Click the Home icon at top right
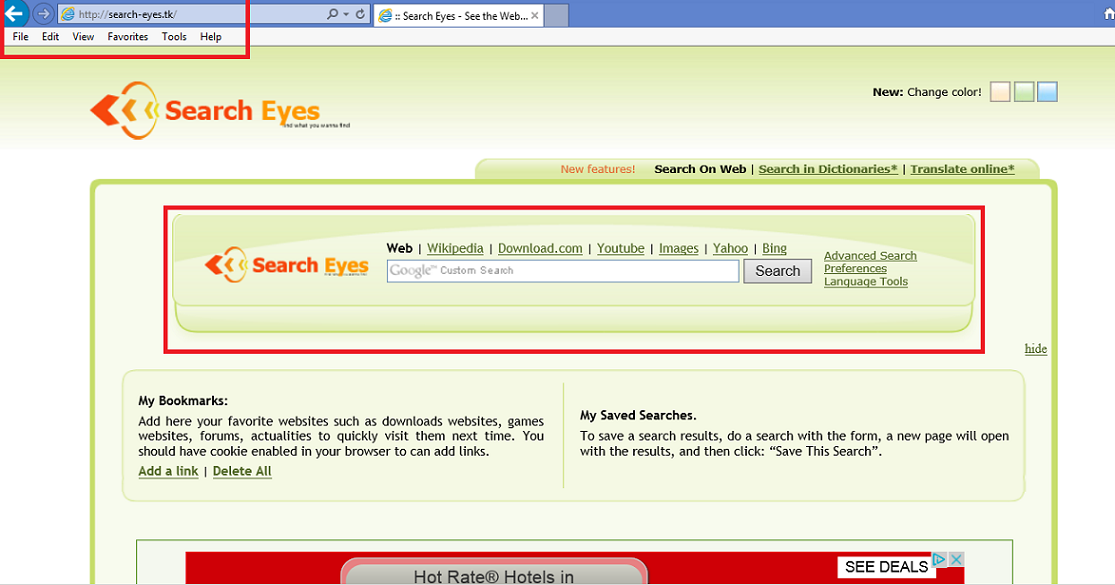Viewport: 1115px width, 585px height. click(x=1108, y=14)
